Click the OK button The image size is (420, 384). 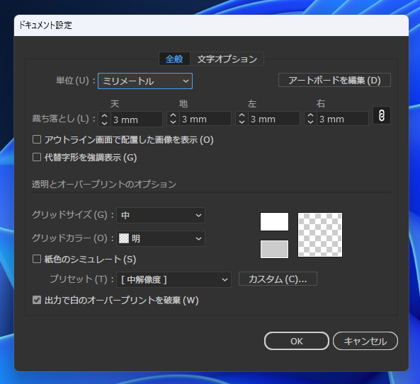(x=297, y=341)
